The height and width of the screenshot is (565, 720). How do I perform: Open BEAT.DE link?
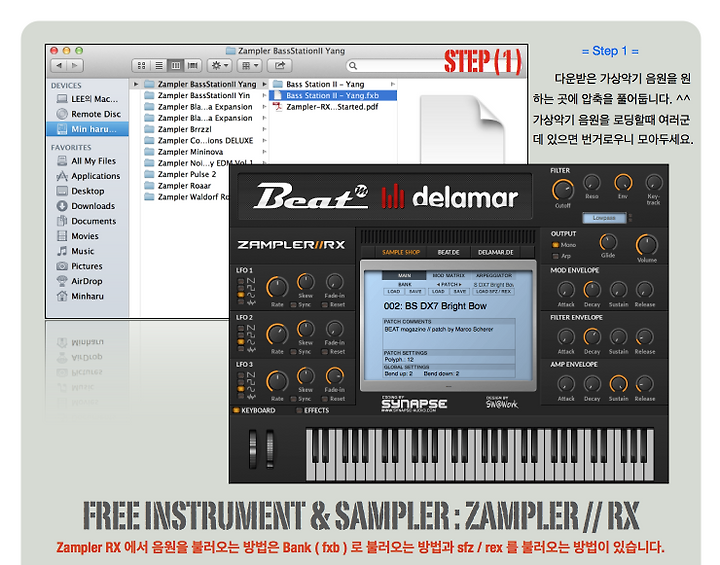(x=448, y=252)
